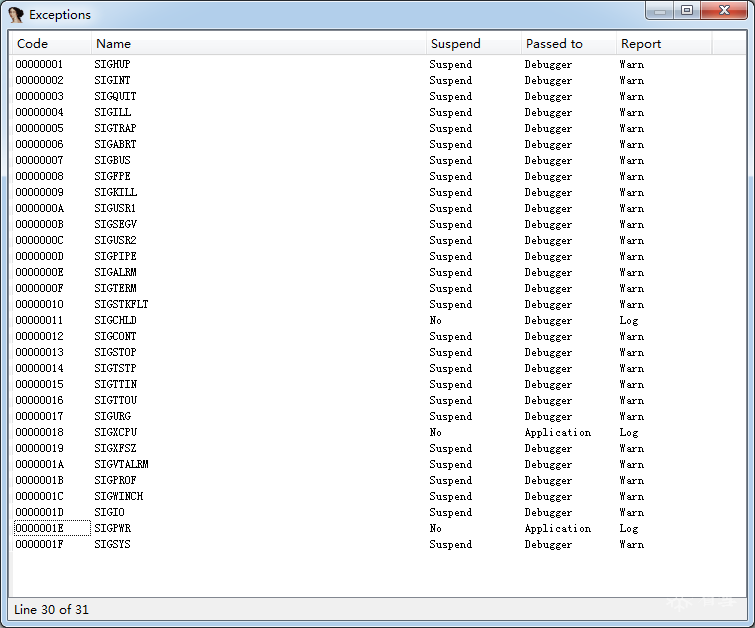The width and height of the screenshot is (755, 628).
Task: Select the SIGPIPE exception name
Action: pos(115,256)
